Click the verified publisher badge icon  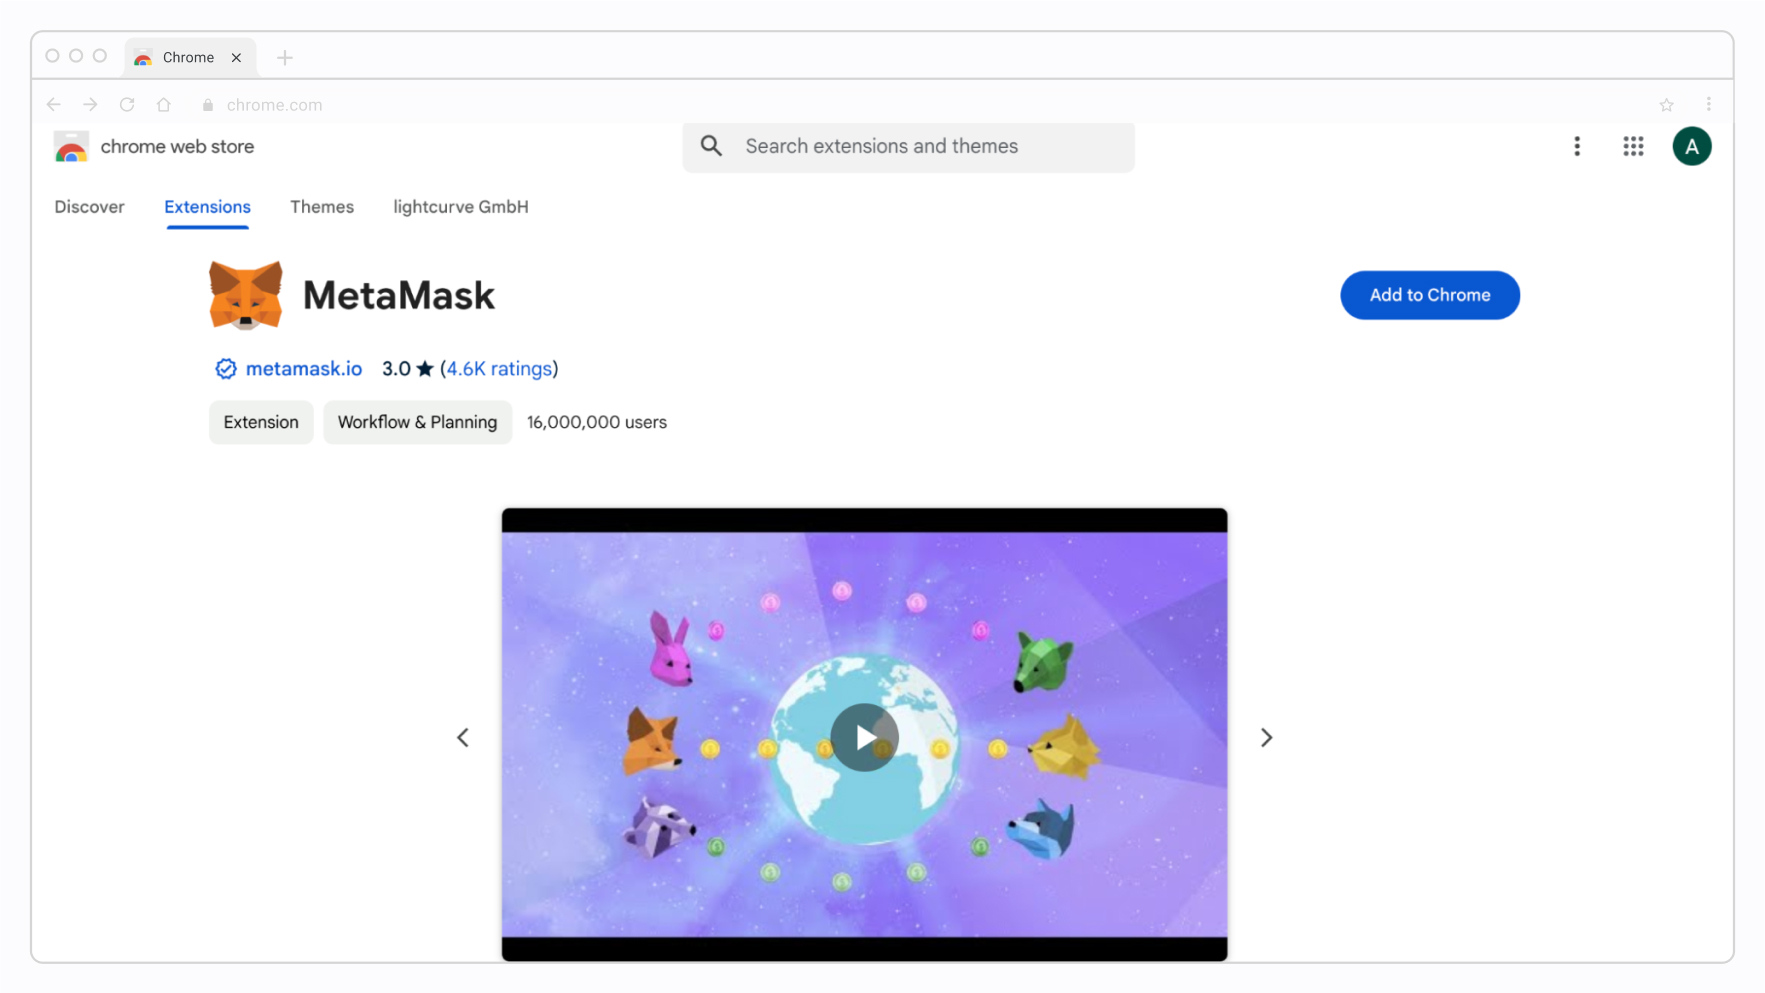226,369
